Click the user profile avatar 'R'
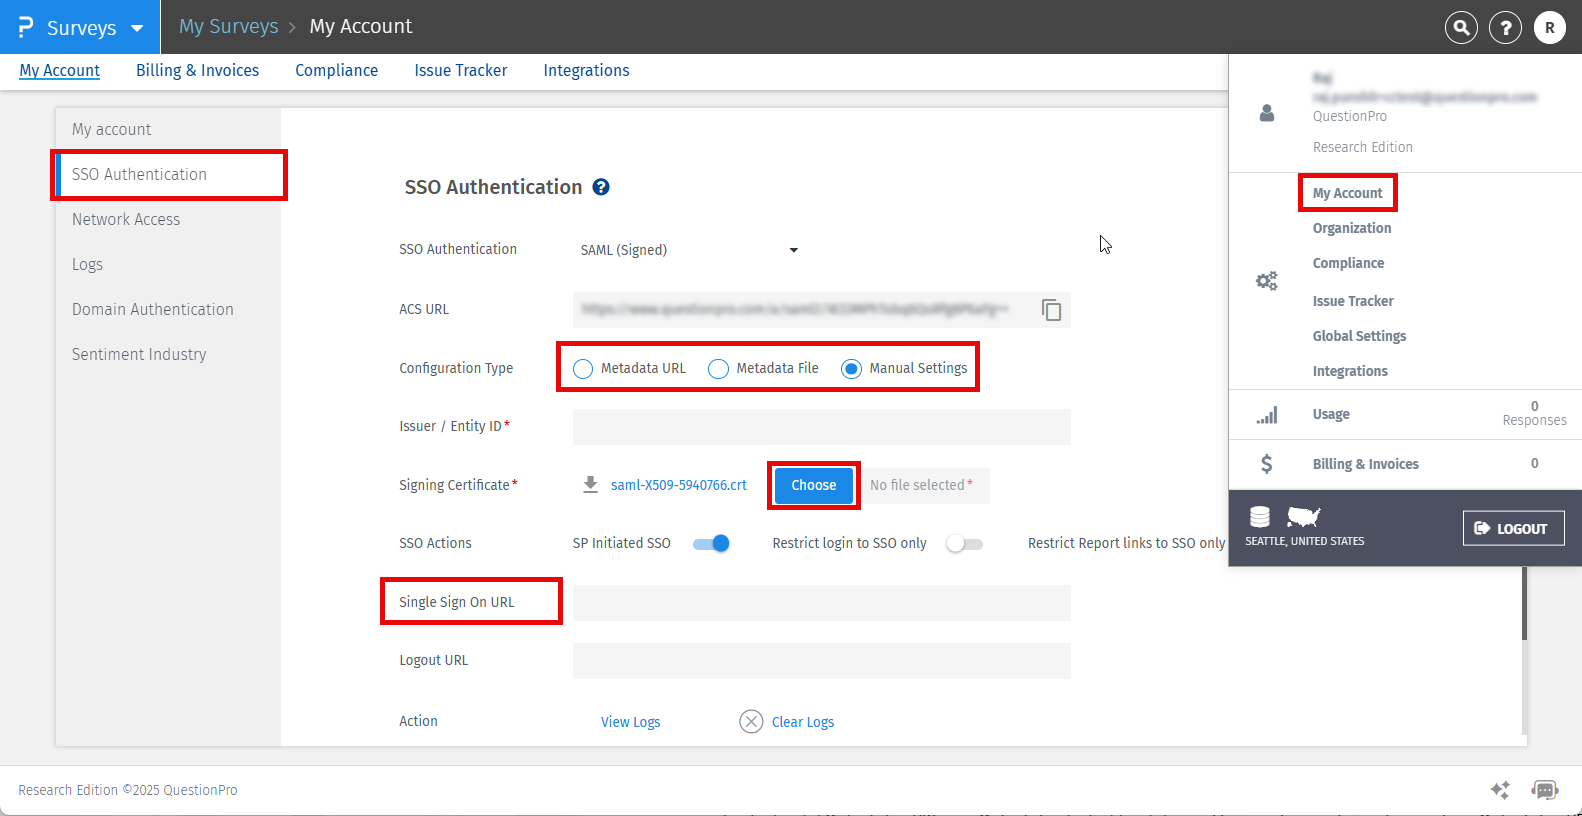 [x=1549, y=28]
